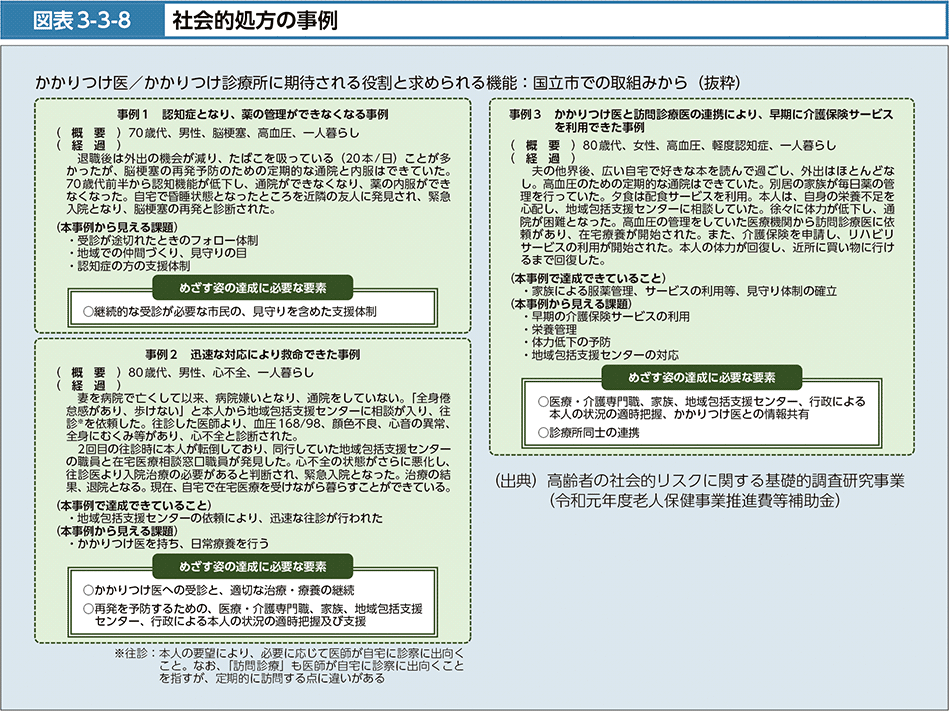Select the ○医療・介護専門職、家族 item
The width and height of the screenshot is (949, 711).
(700, 407)
